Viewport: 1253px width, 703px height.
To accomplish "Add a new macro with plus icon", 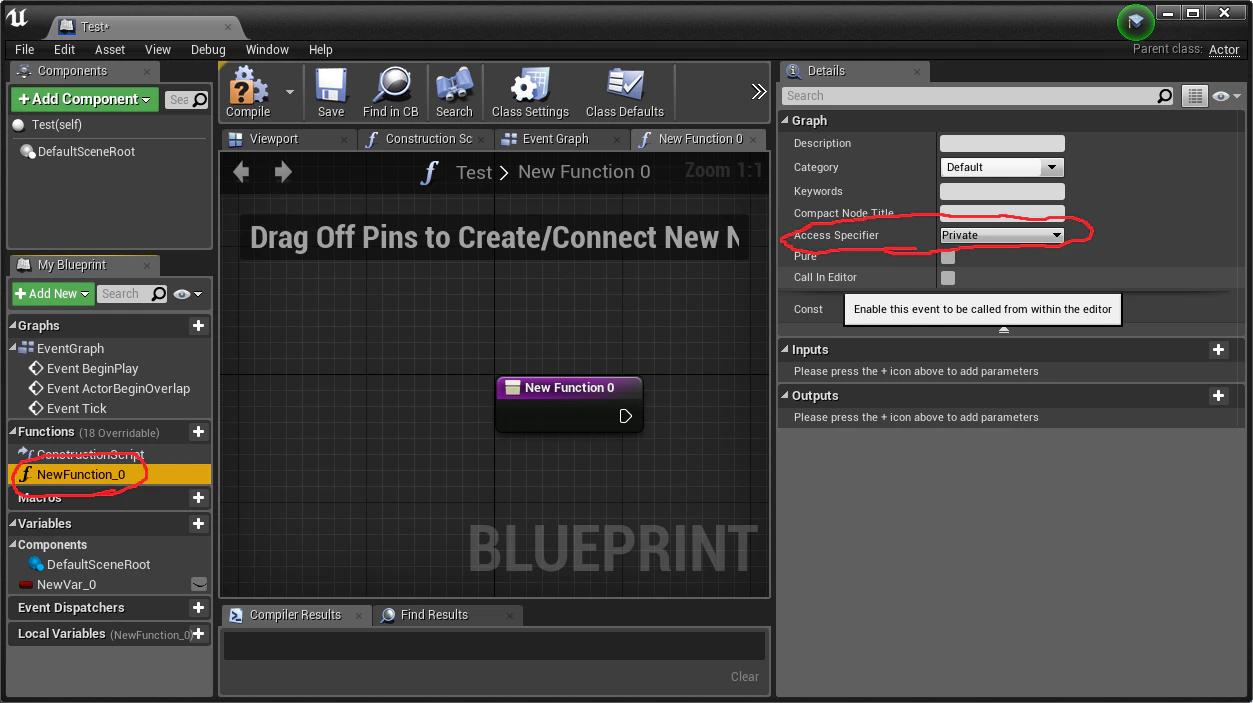I will click(198, 498).
